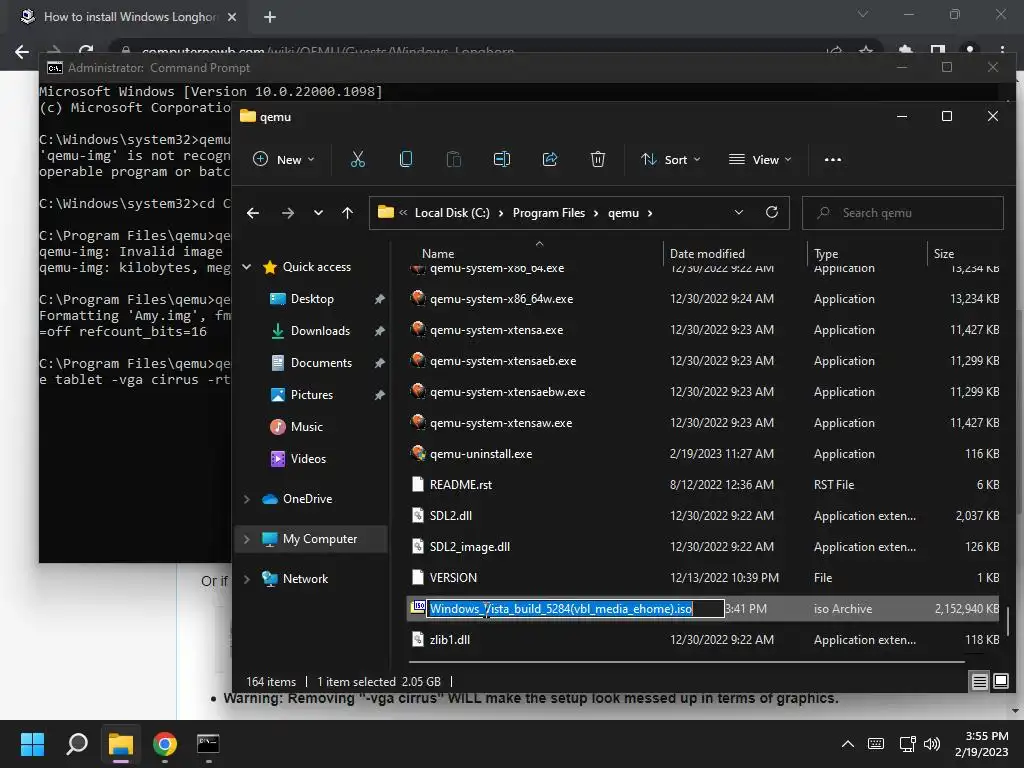Click Program Files breadcrumb
The image size is (1024, 768).
tap(549, 213)
